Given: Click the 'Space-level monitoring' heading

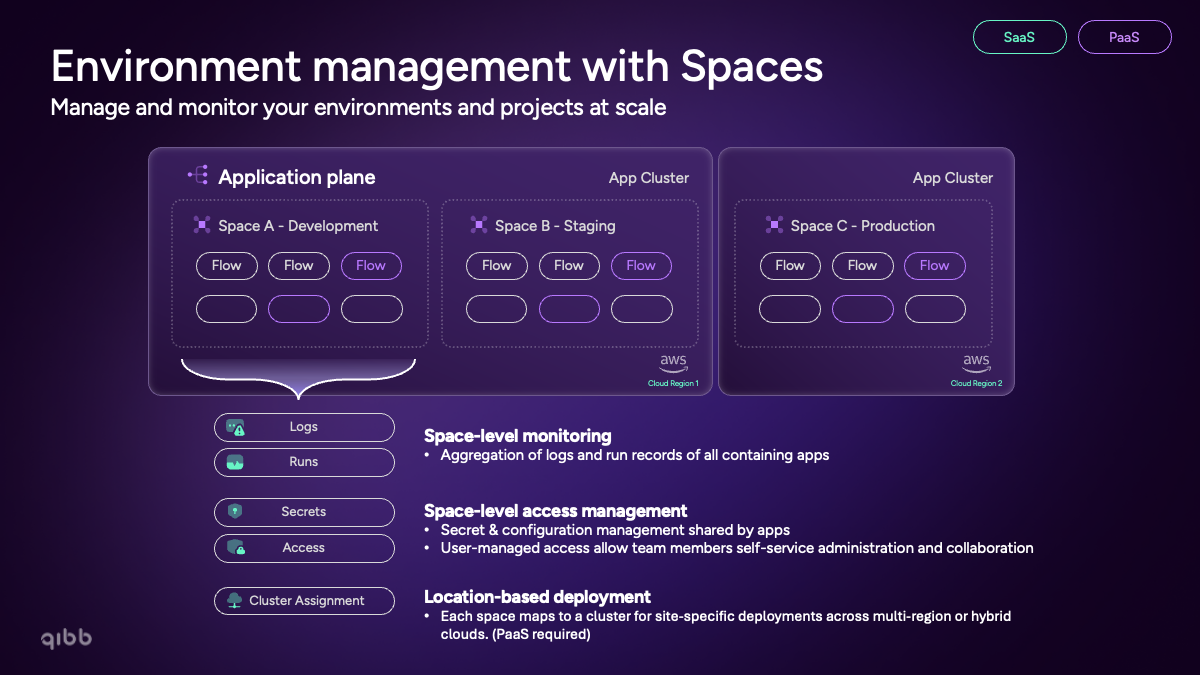Looking at the screenshot, I should pos(518,436).
